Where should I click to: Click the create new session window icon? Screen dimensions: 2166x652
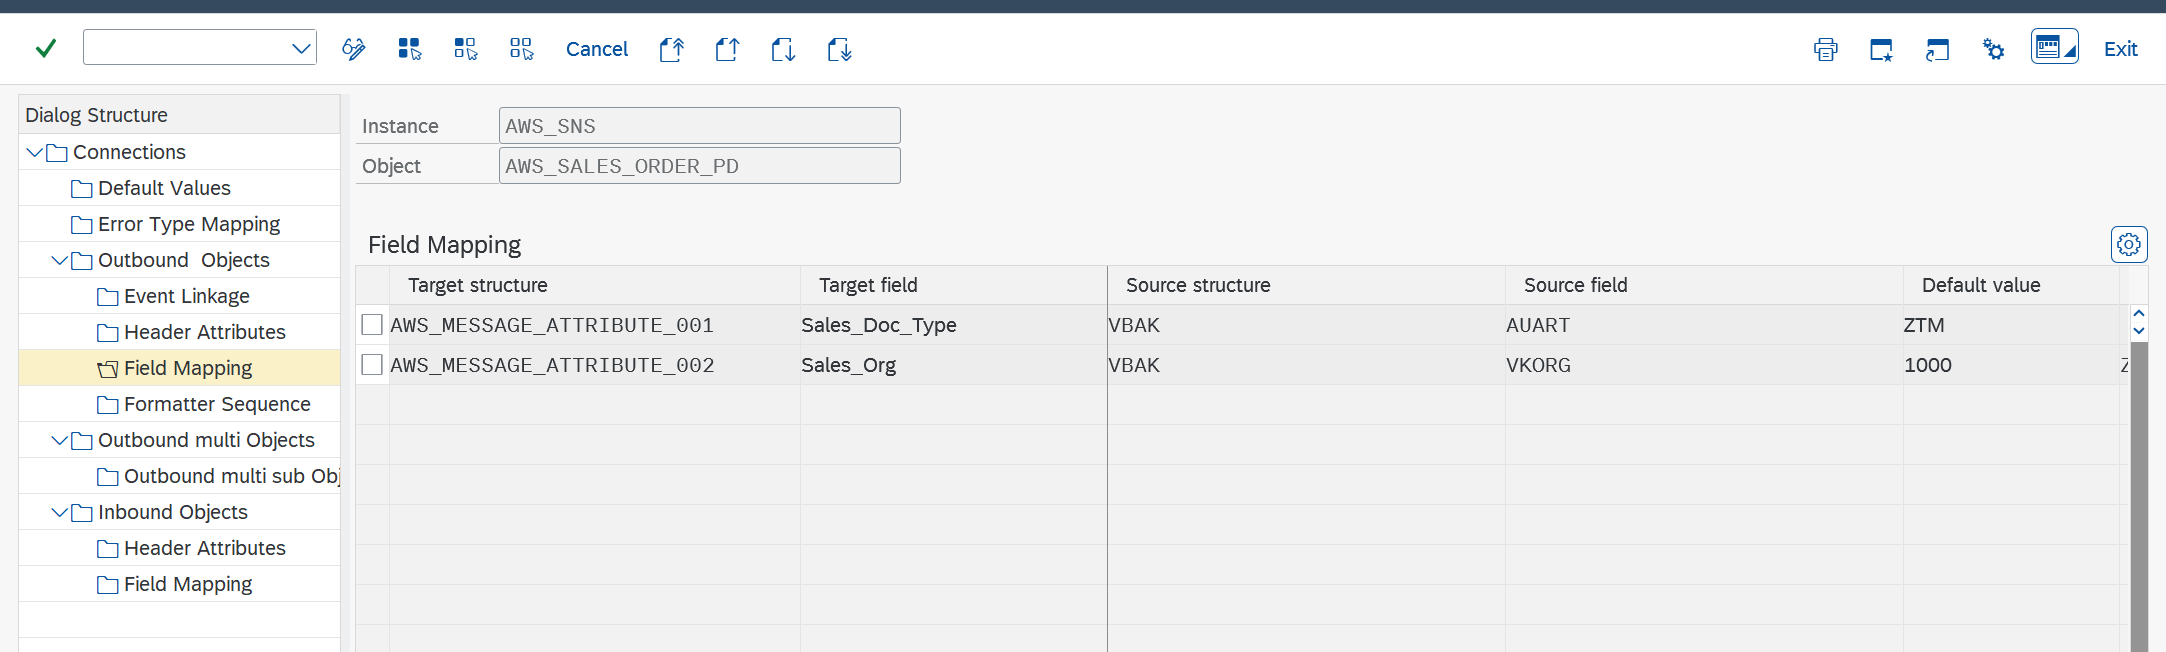click(1882, 49)
